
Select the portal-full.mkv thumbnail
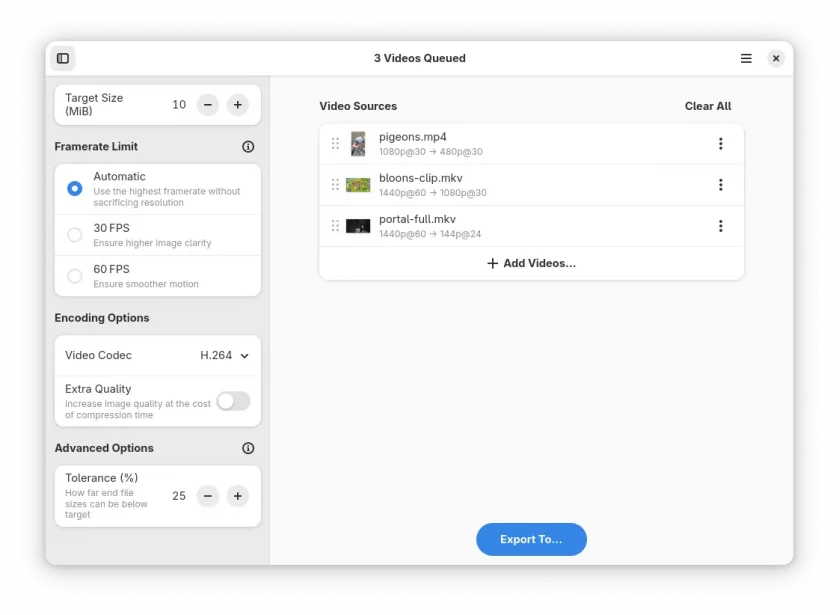358,226
